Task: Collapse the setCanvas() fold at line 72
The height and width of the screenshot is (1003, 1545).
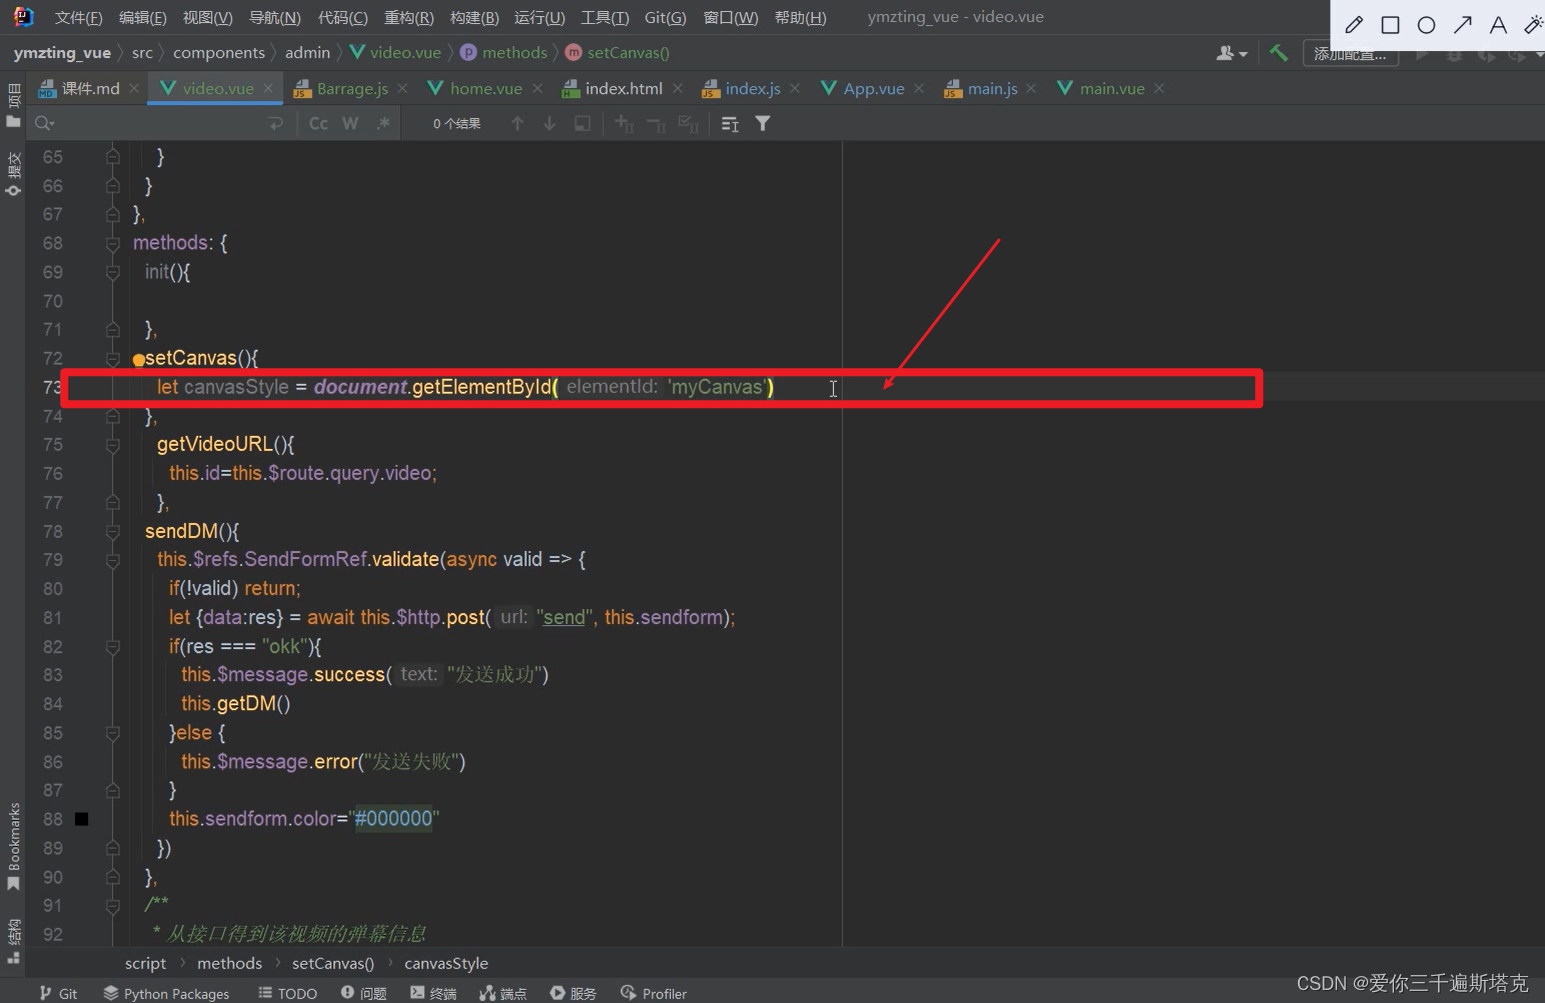Action: pyautogui.click(x=112, y=358)
